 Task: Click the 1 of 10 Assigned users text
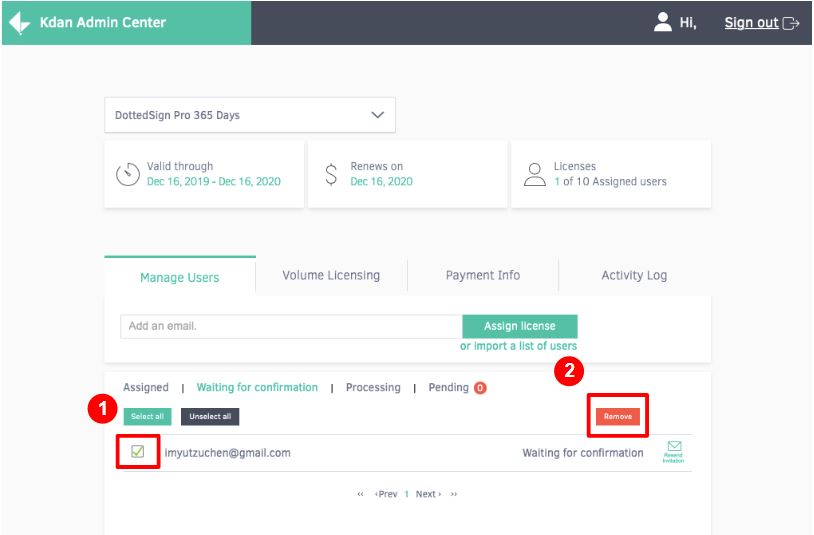(610, 181)
